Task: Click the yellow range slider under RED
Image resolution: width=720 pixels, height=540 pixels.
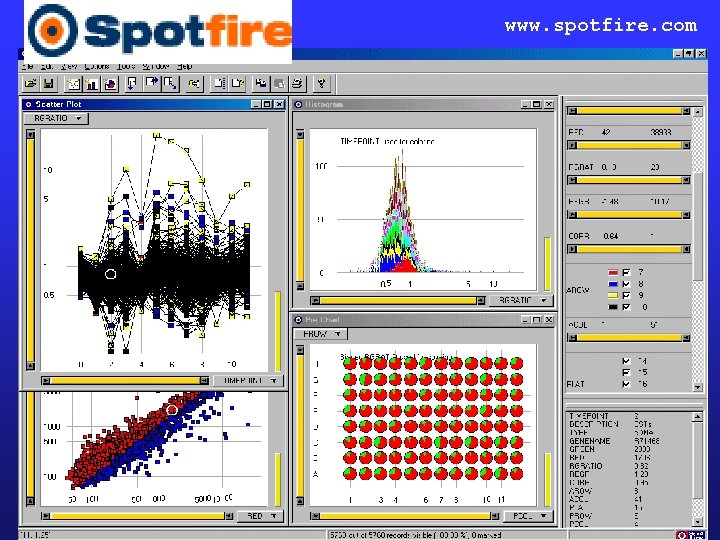Action: 629,146
